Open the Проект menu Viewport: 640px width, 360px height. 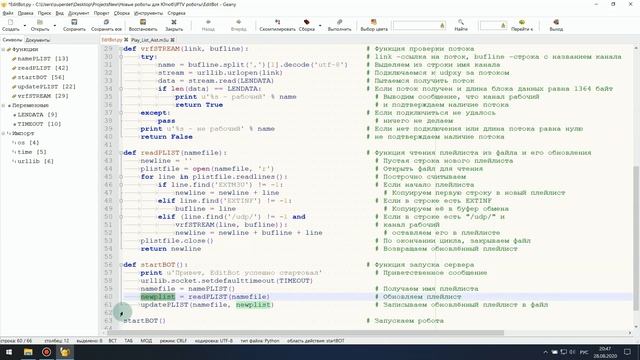101,13
